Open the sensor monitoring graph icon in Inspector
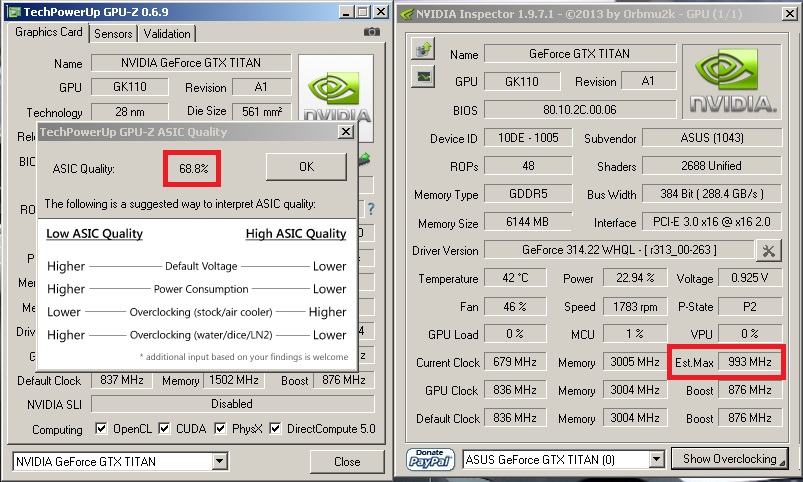This screenshot has height=482, width=803. coord(423,77)
